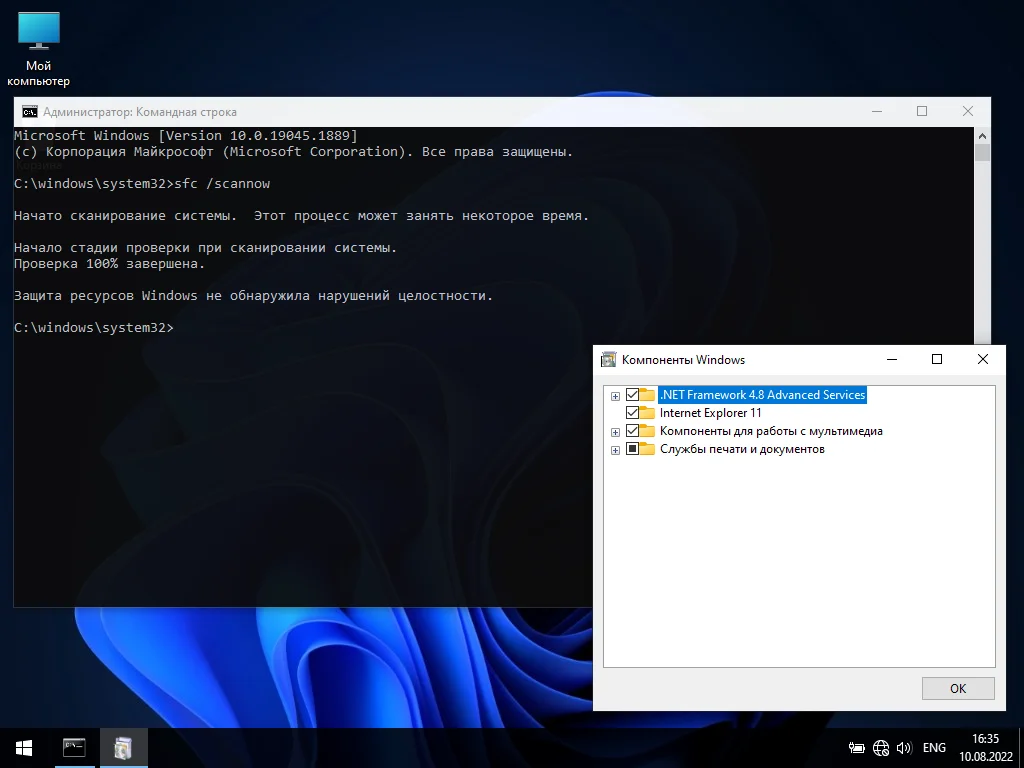Open the volume speaker tray icon
Viewport: 1024px width, 768px height.
[x=904, y=747]
